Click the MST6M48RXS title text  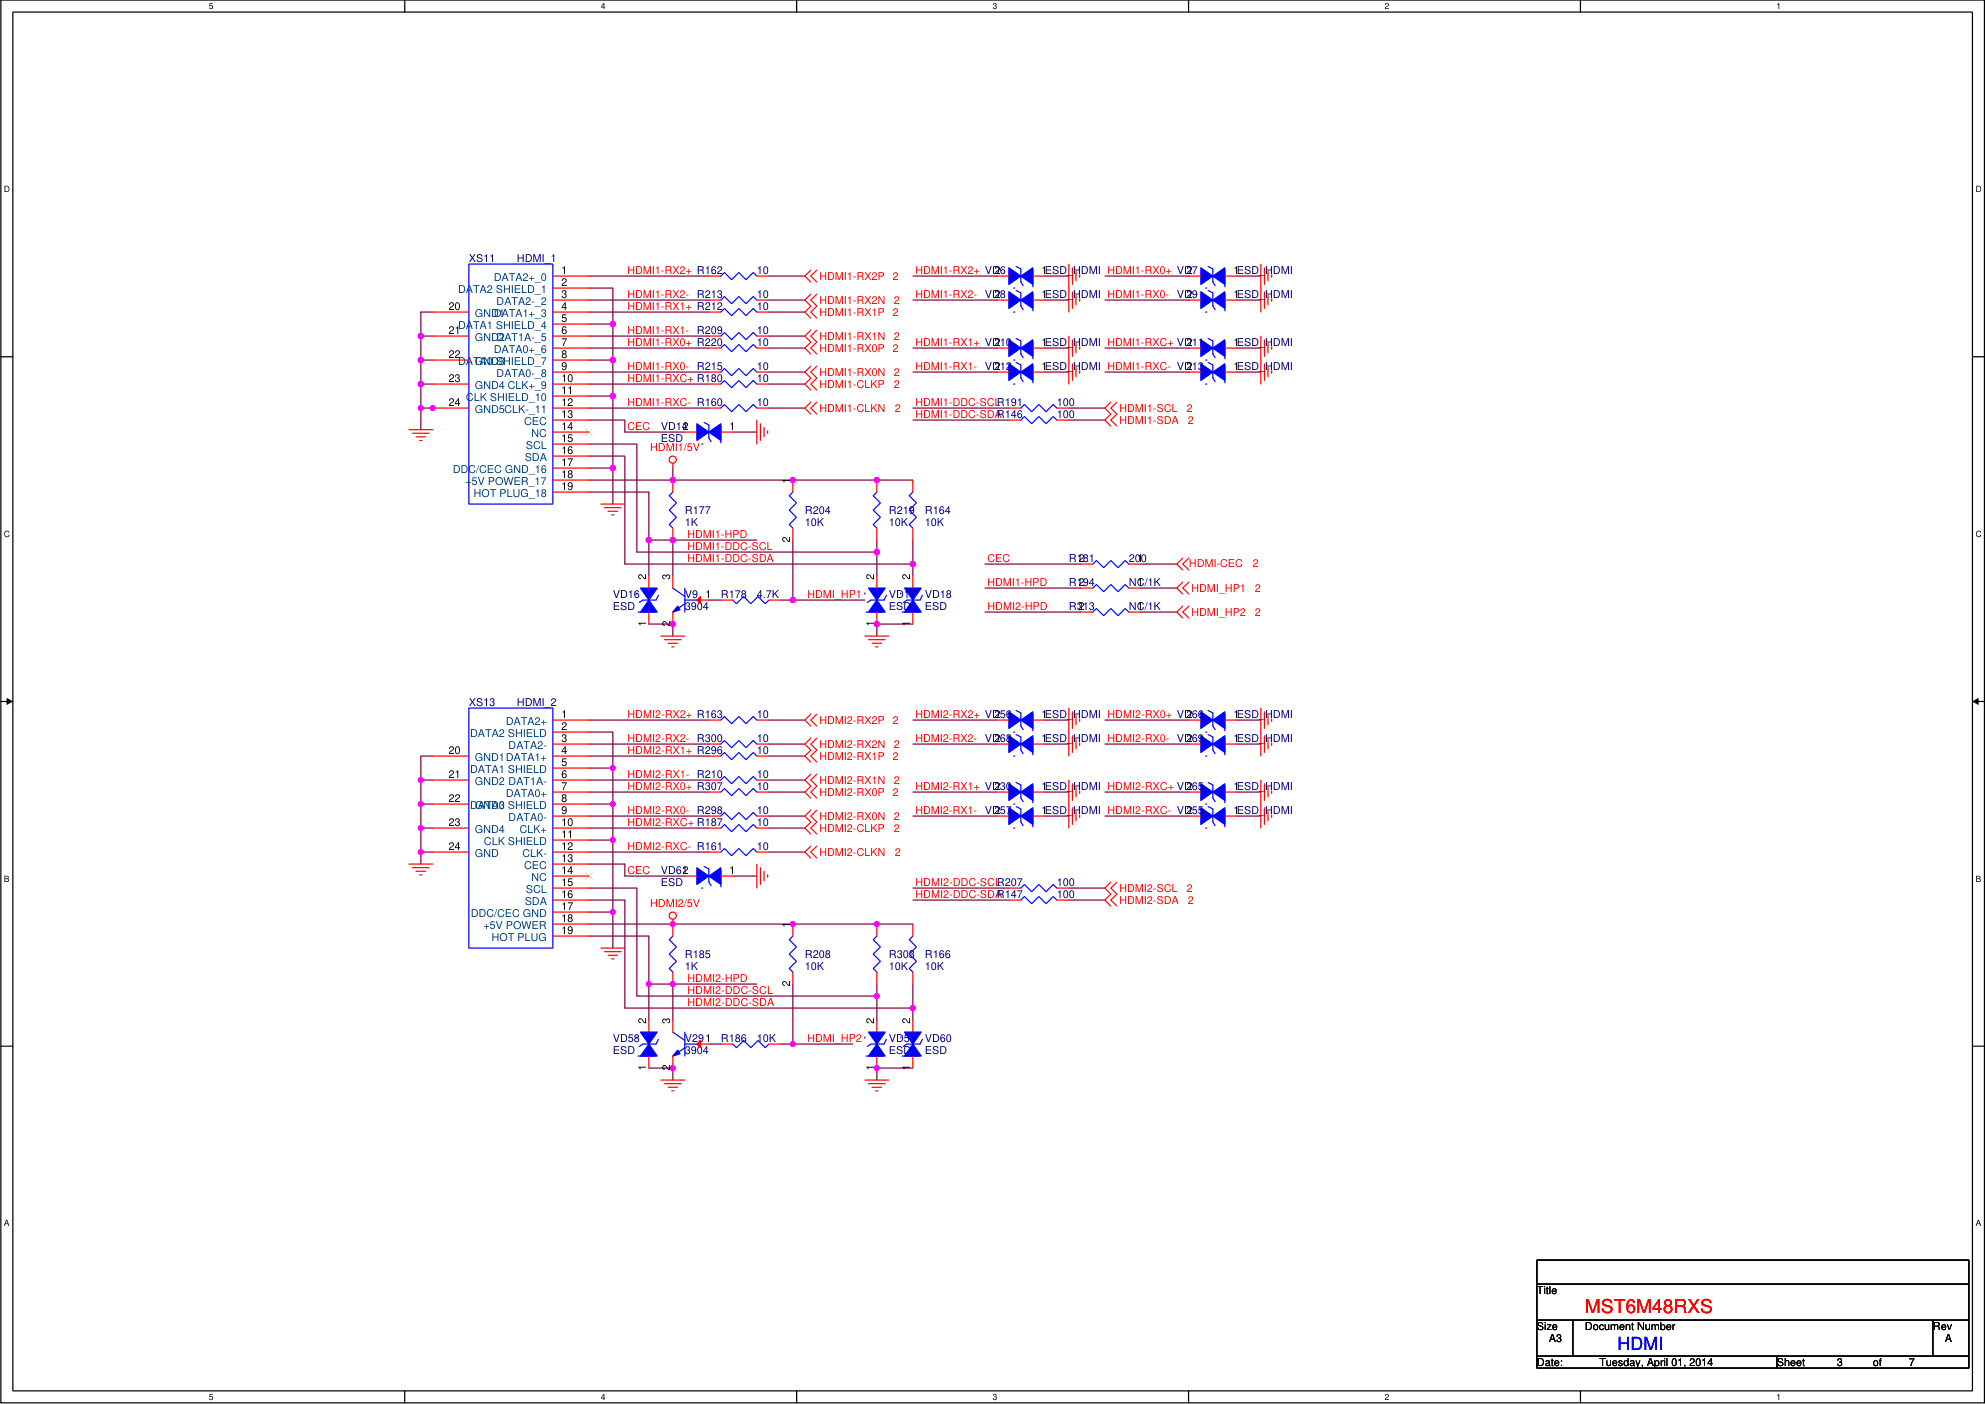pyautogui.click(x=1648, y=1306)
